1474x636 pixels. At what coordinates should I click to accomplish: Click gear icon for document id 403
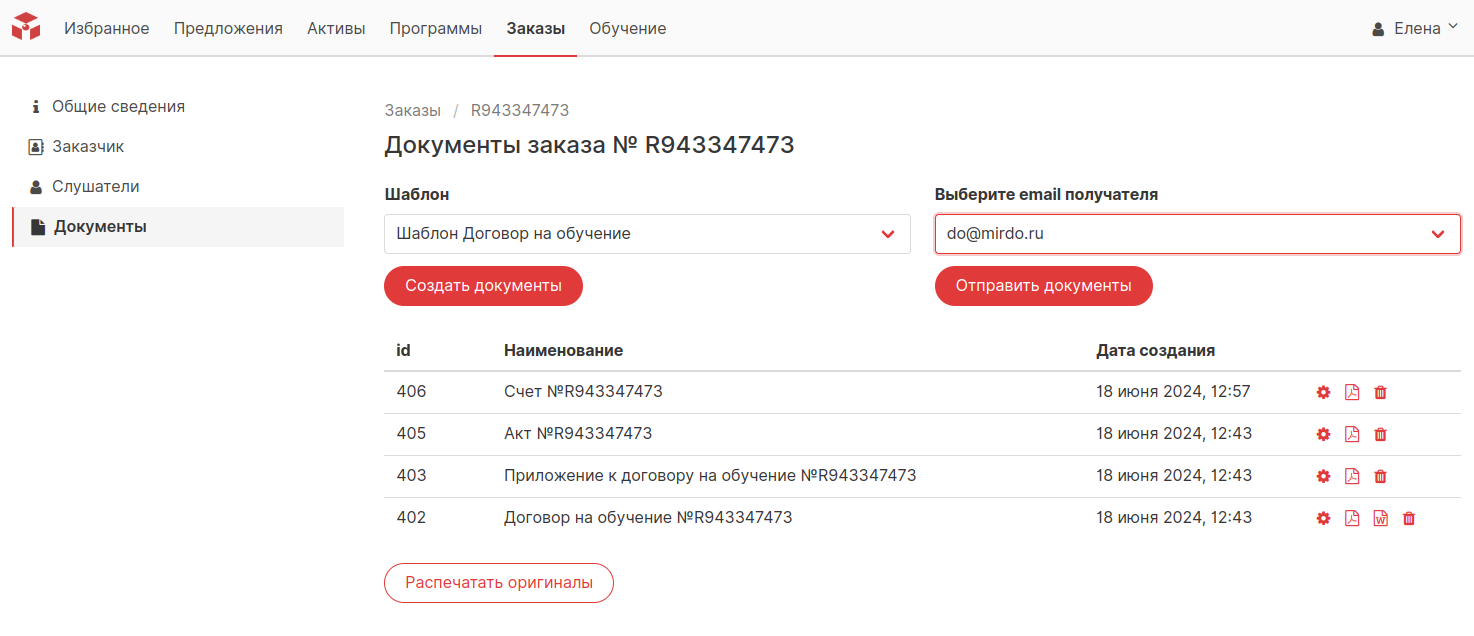[x=1323, y=476]
